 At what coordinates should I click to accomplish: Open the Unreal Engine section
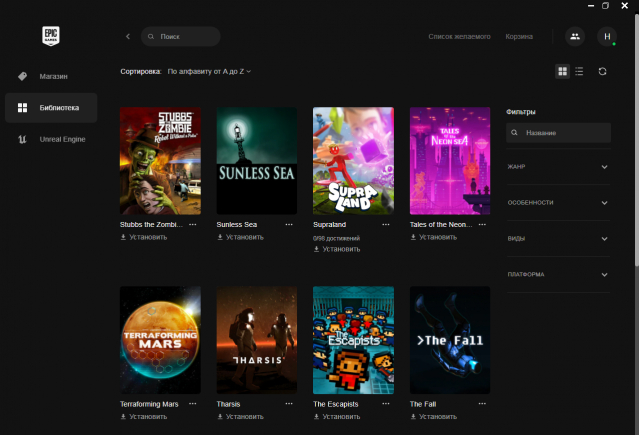click(51, 139)
